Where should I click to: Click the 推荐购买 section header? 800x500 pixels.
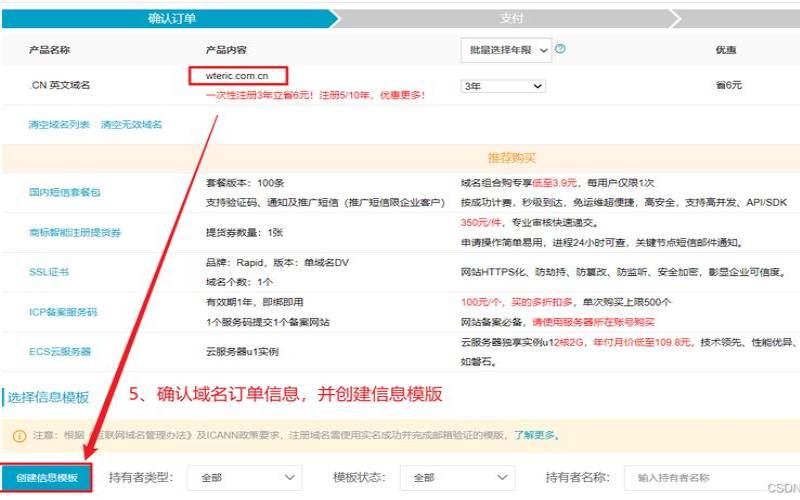512,158
